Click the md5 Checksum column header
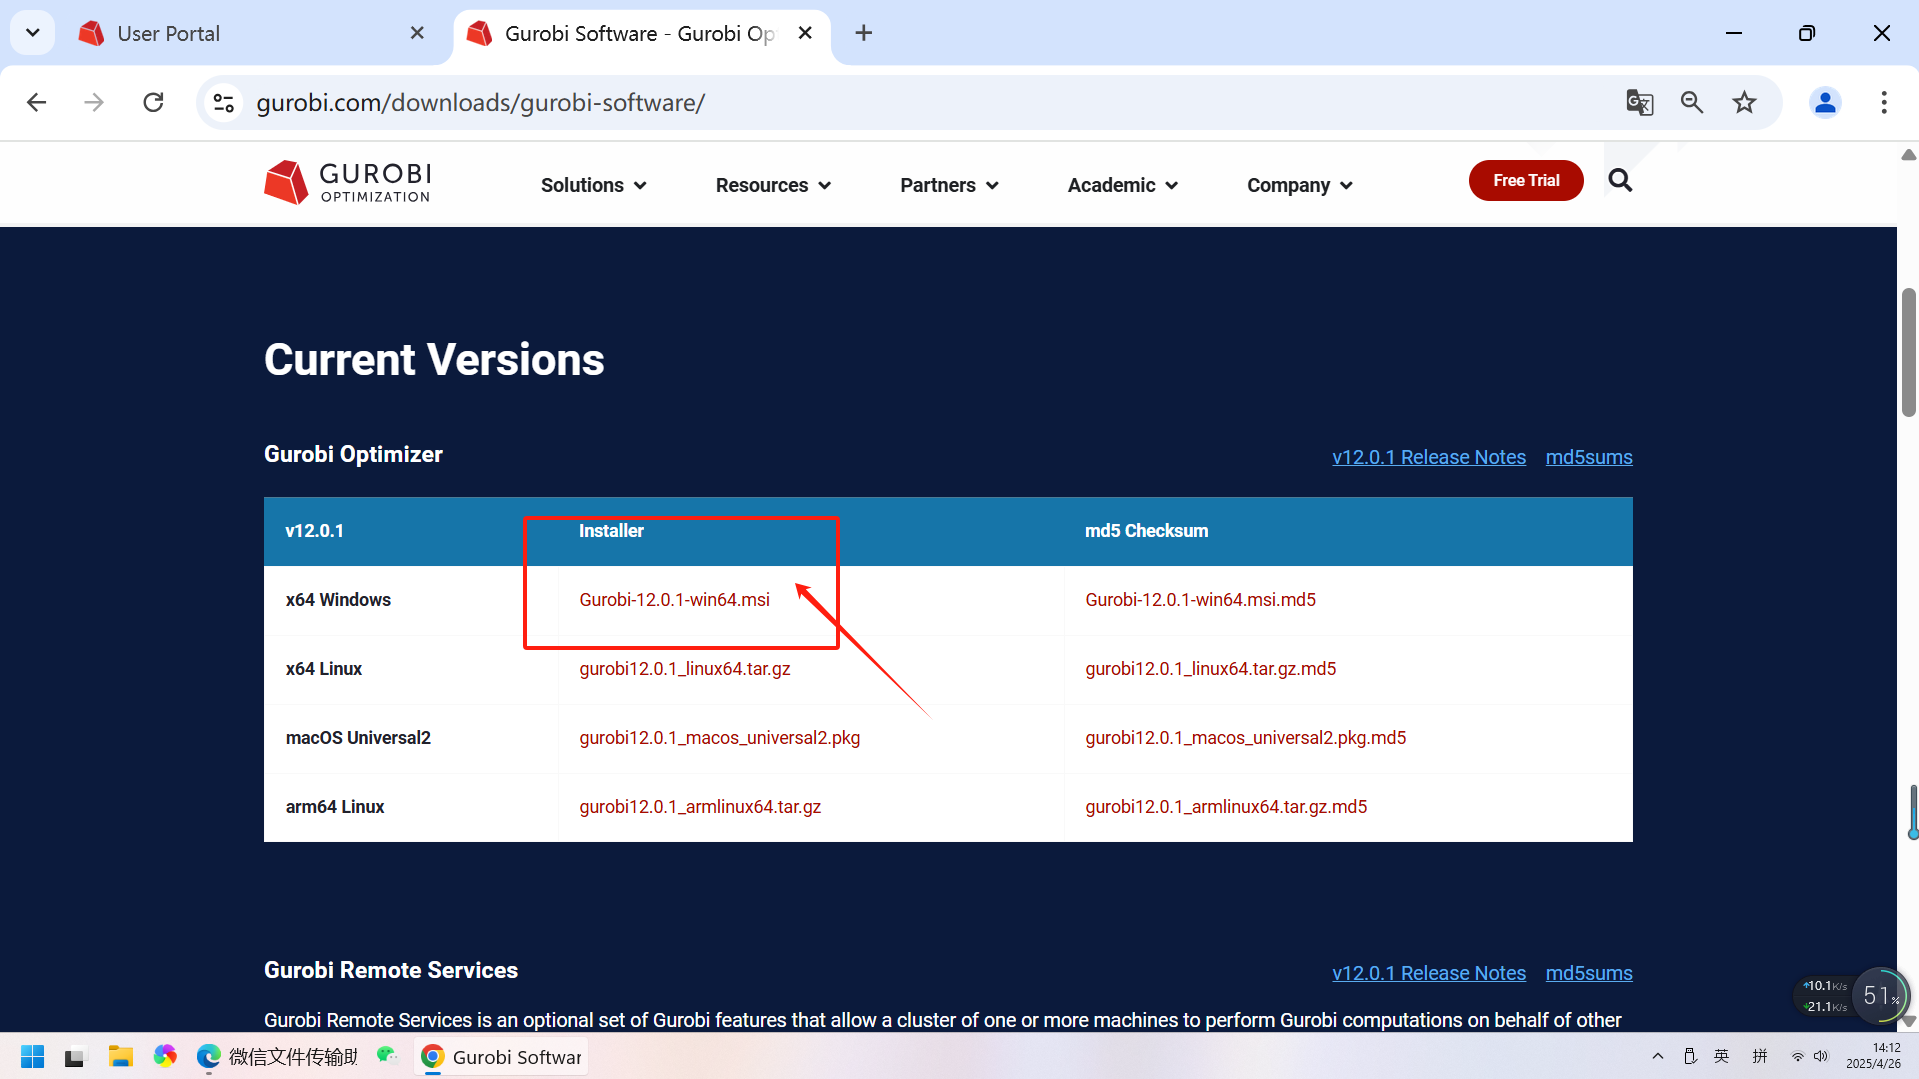The height and width of the screenshot is (1079, 1919). [x=1146, y=531]
